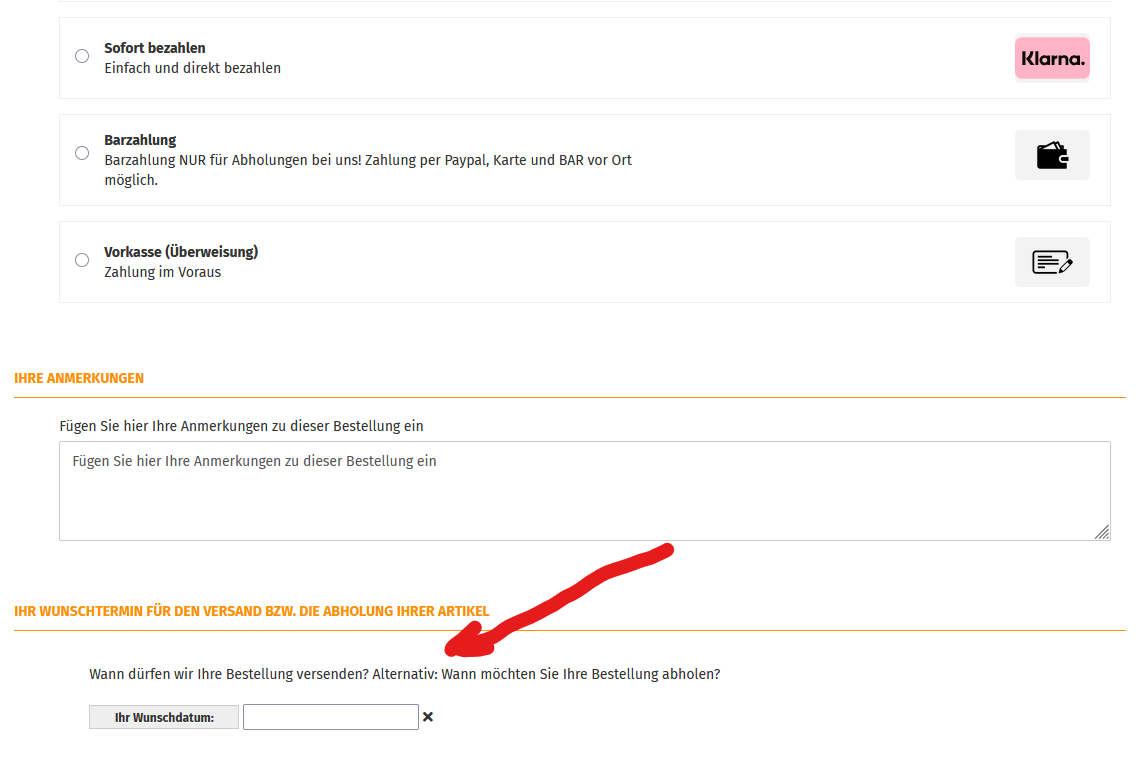
Task: Click the "Ihr Wunschdatum:" label
Action: coord(164,717)
